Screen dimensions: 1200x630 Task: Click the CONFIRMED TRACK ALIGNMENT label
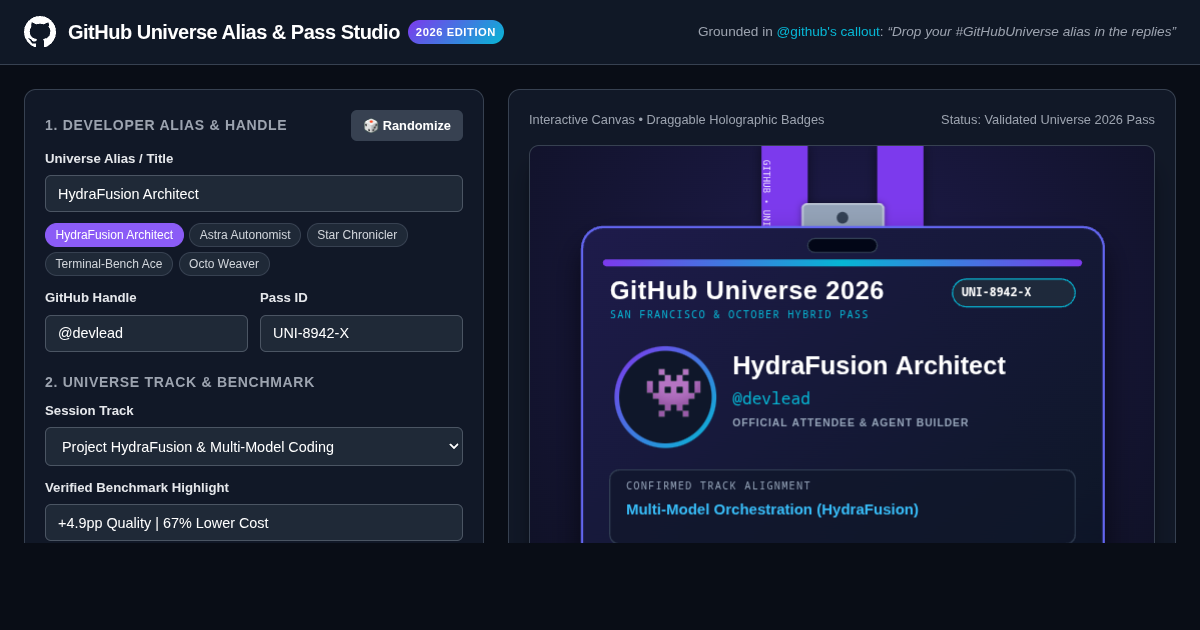coord(718,486)
